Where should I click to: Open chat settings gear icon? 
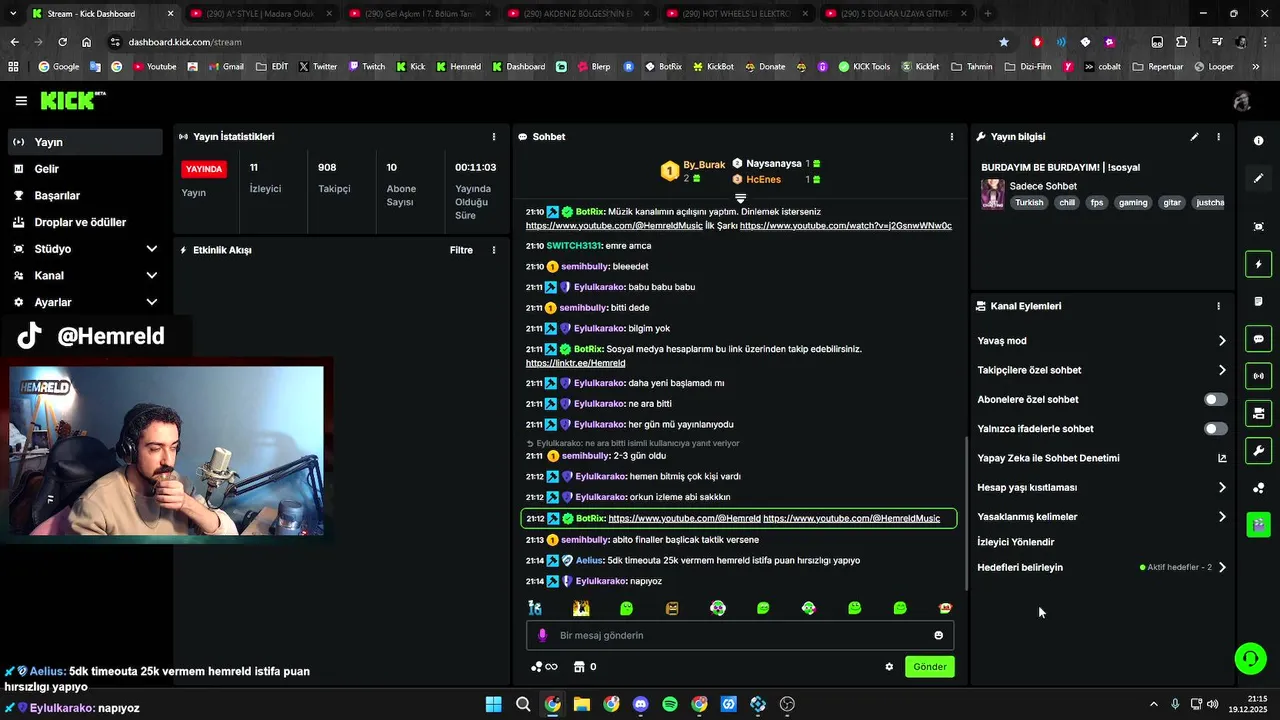(889, 667)
